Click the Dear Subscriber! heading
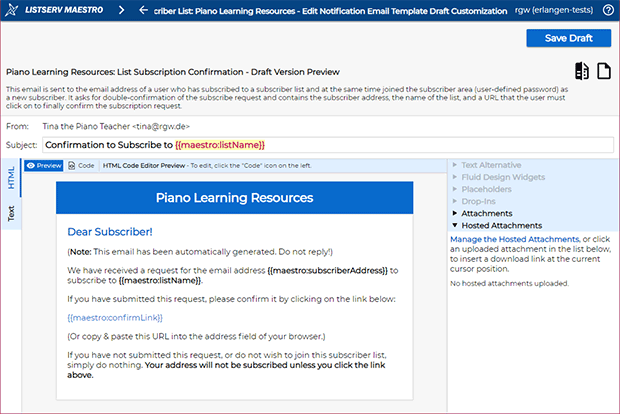Viewport: 620px width, 414px height. coord(110,232)
